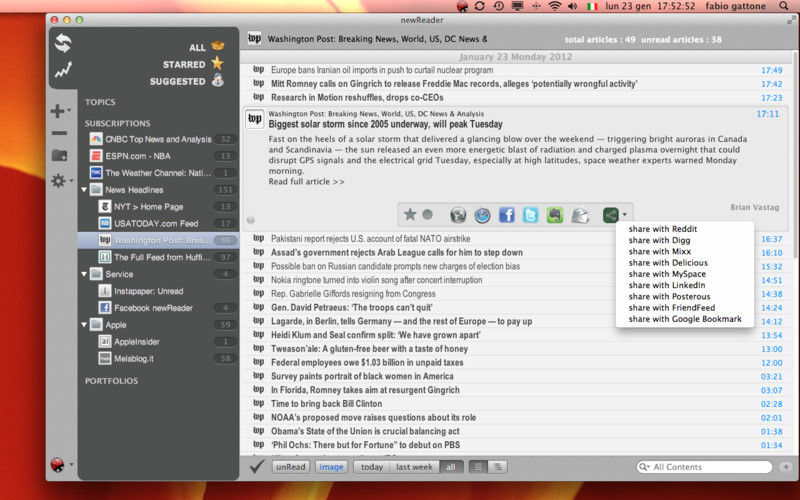Viewport: 800px width, 500px height.
Task: Toggle the unRead filter button
Action: pos(291,467)
